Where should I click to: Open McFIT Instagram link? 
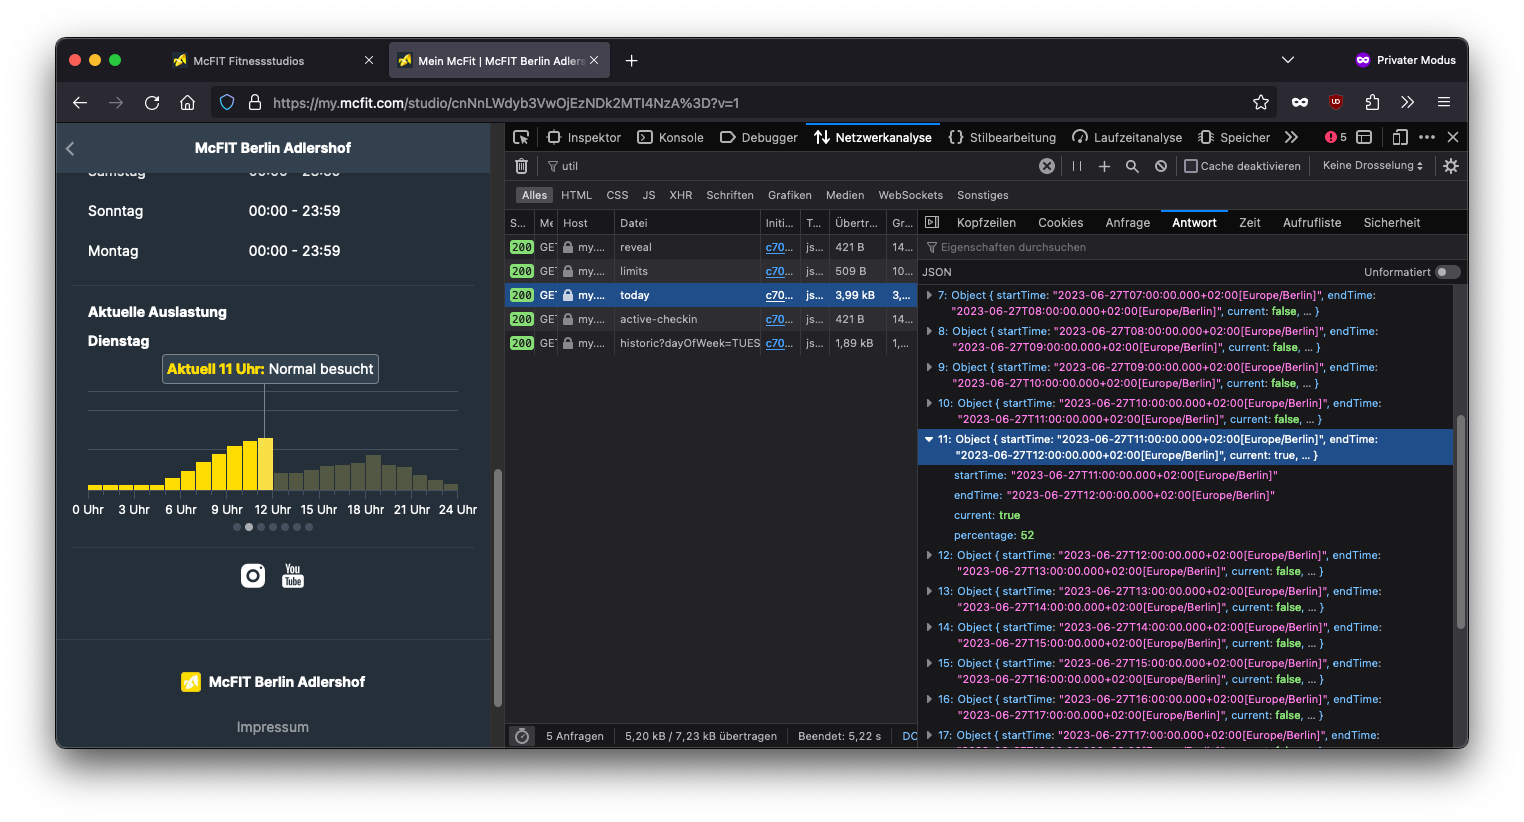click(x=253, y=575)
